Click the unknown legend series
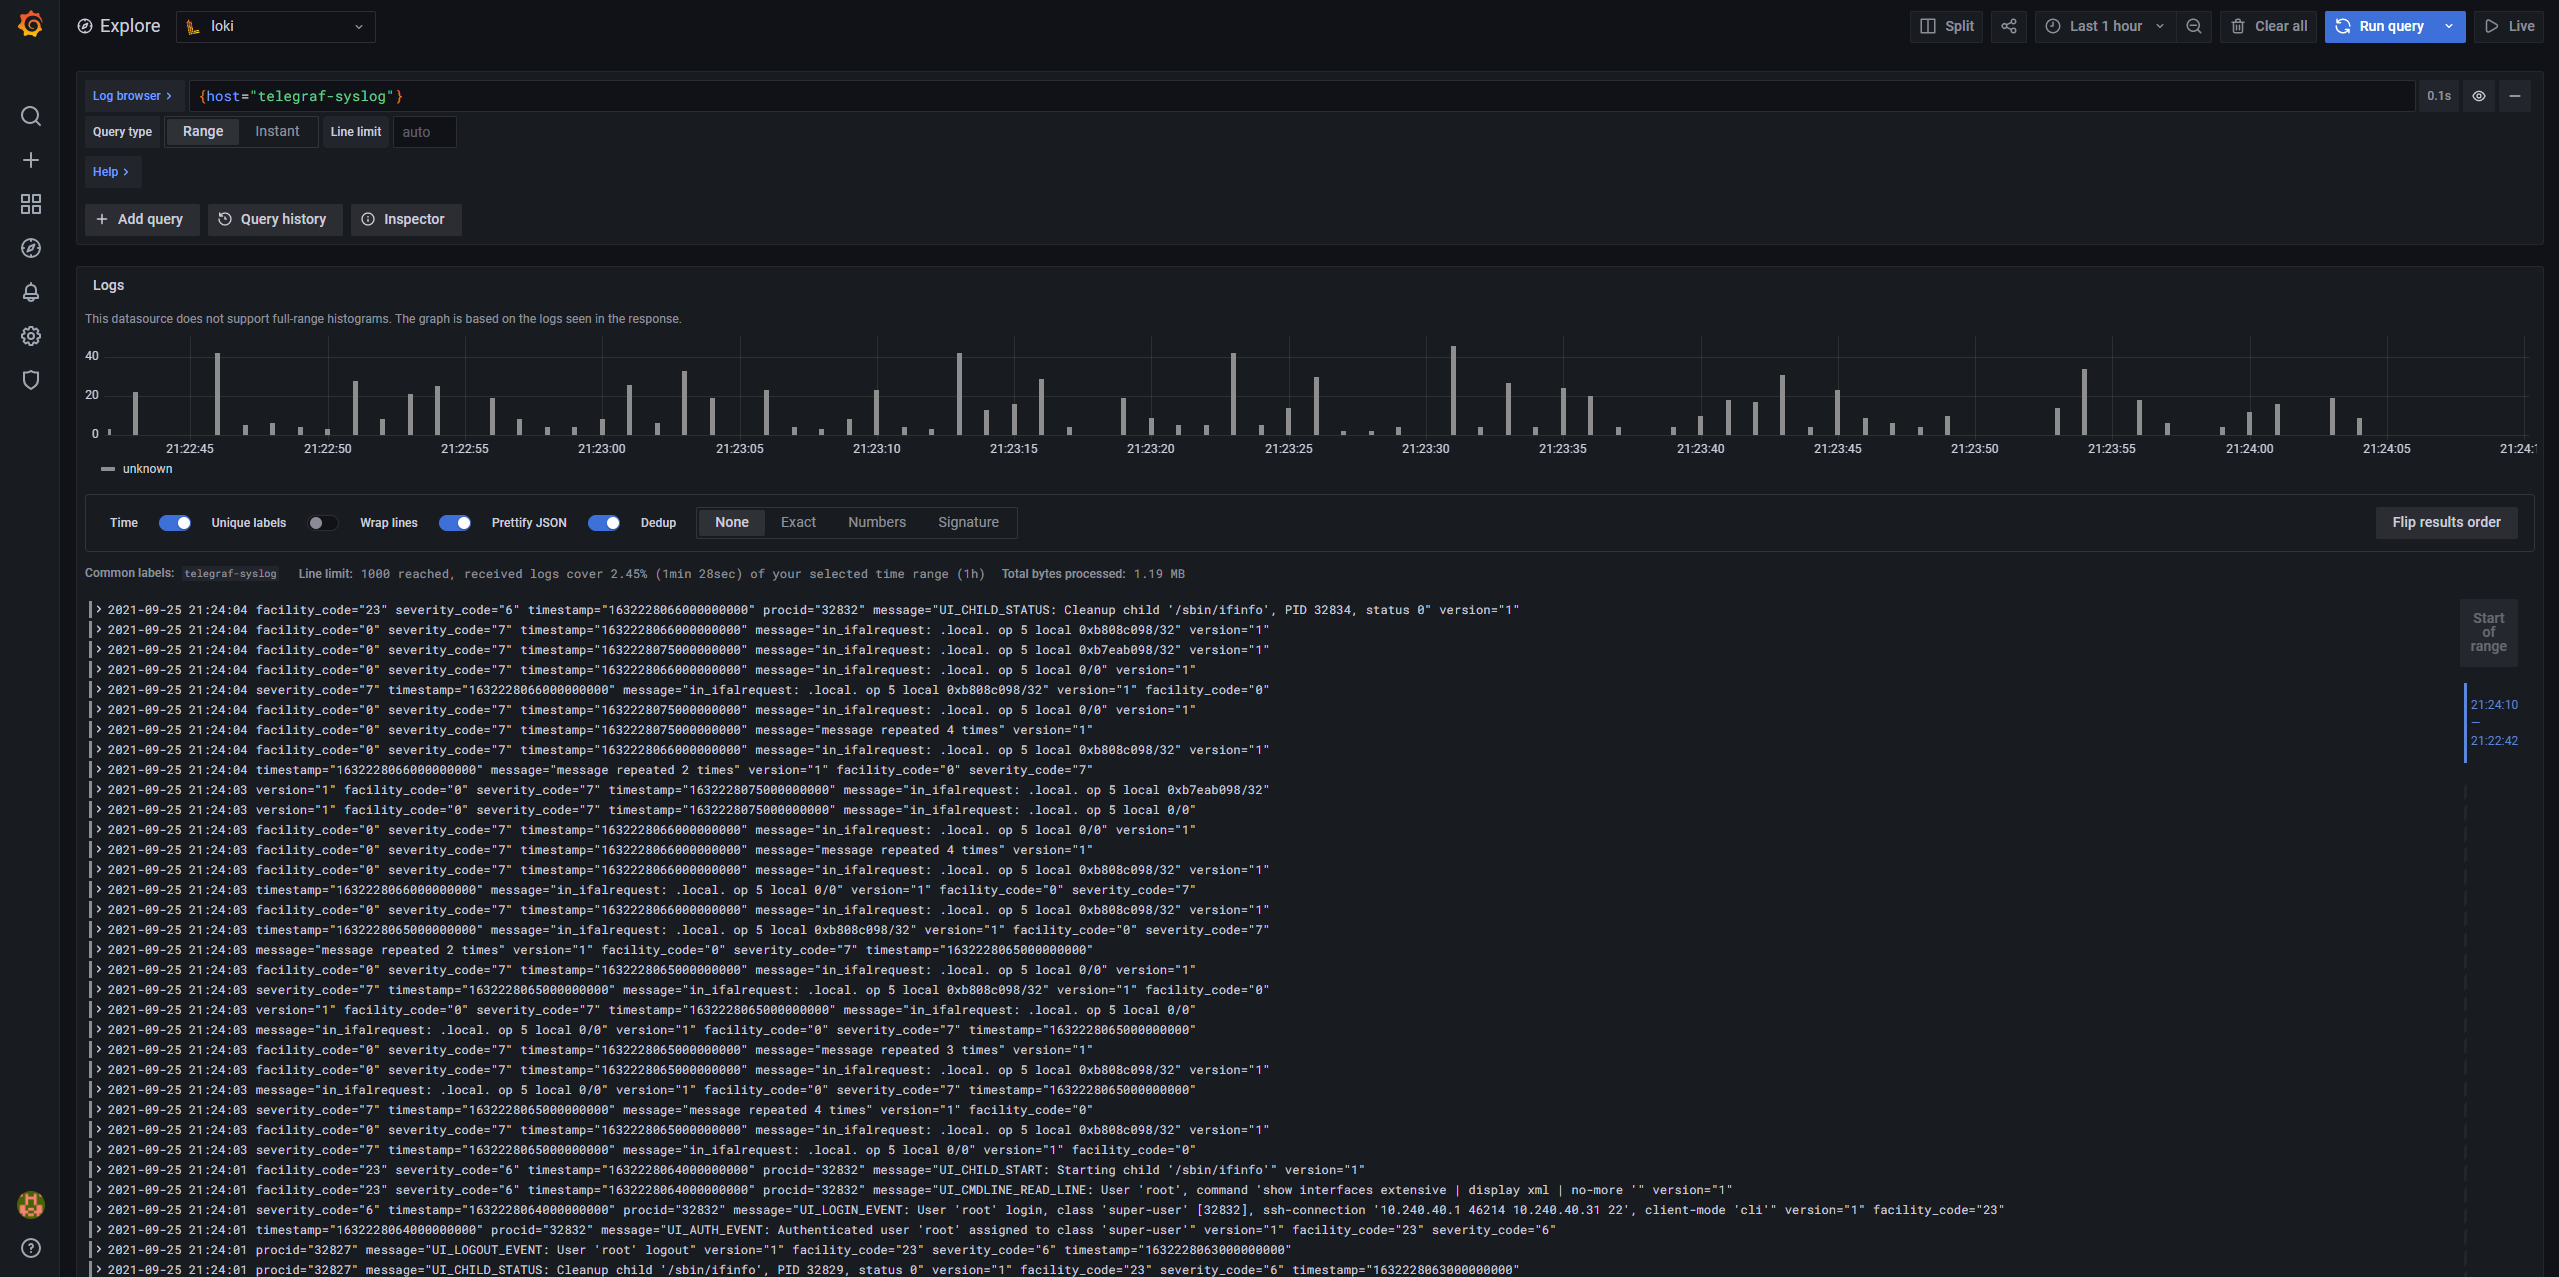 pos(147,469)
